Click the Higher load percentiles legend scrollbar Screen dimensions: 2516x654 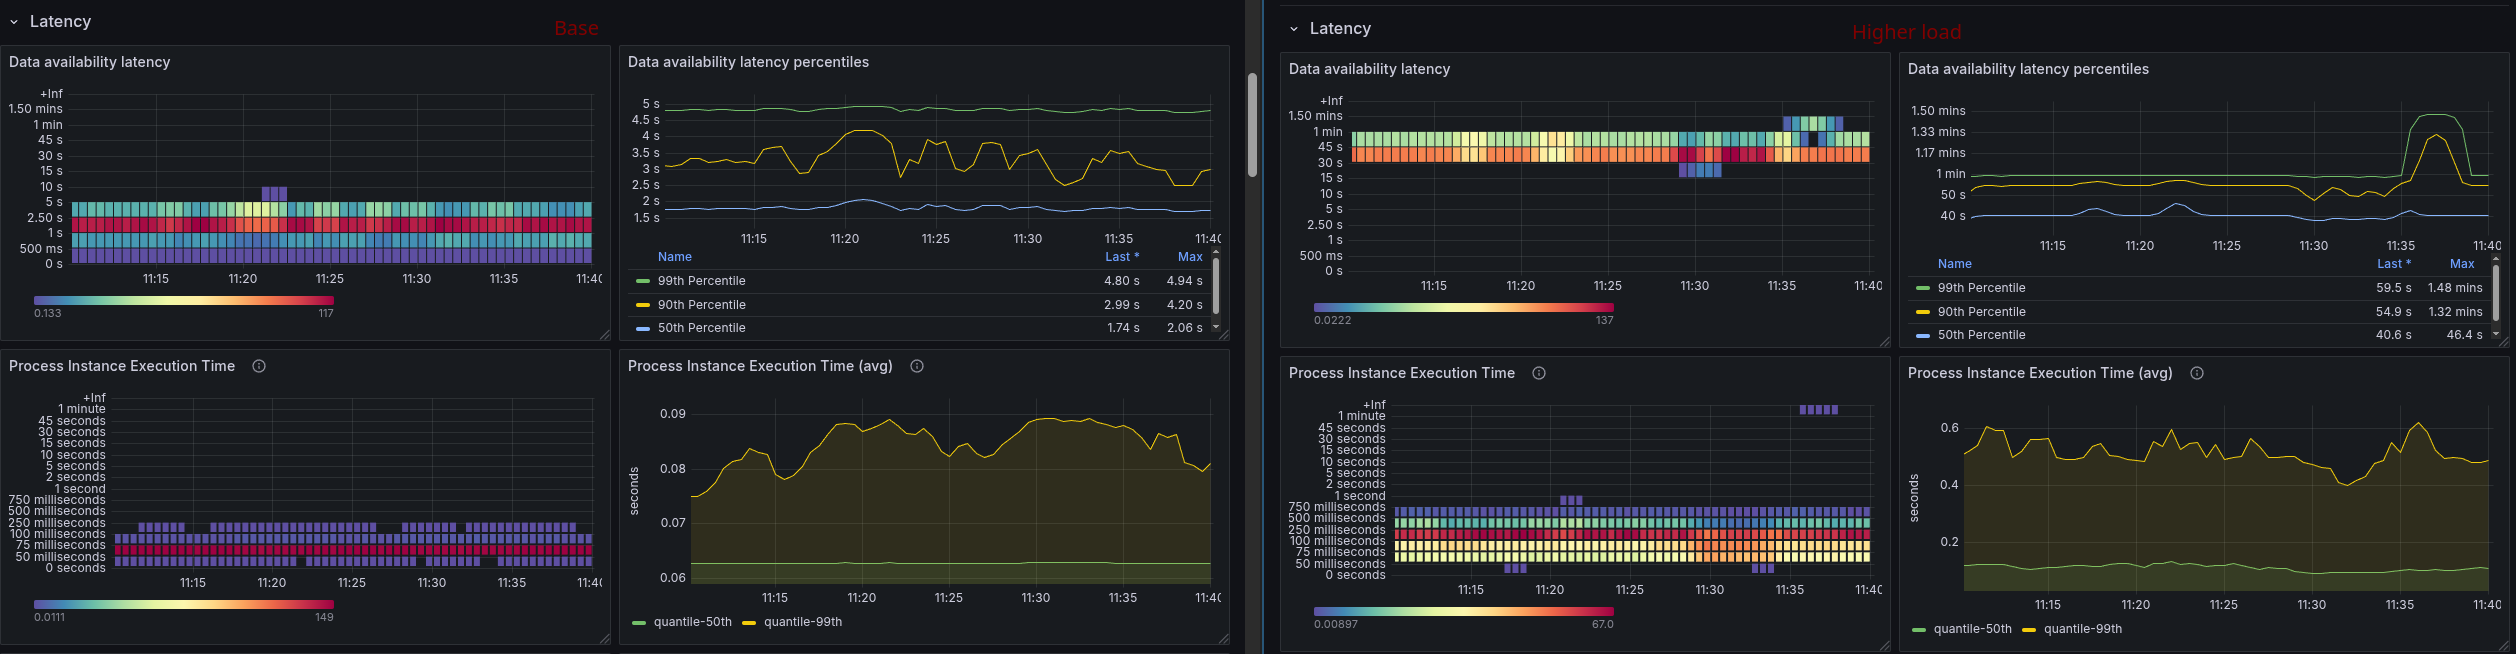point(2496,292)
